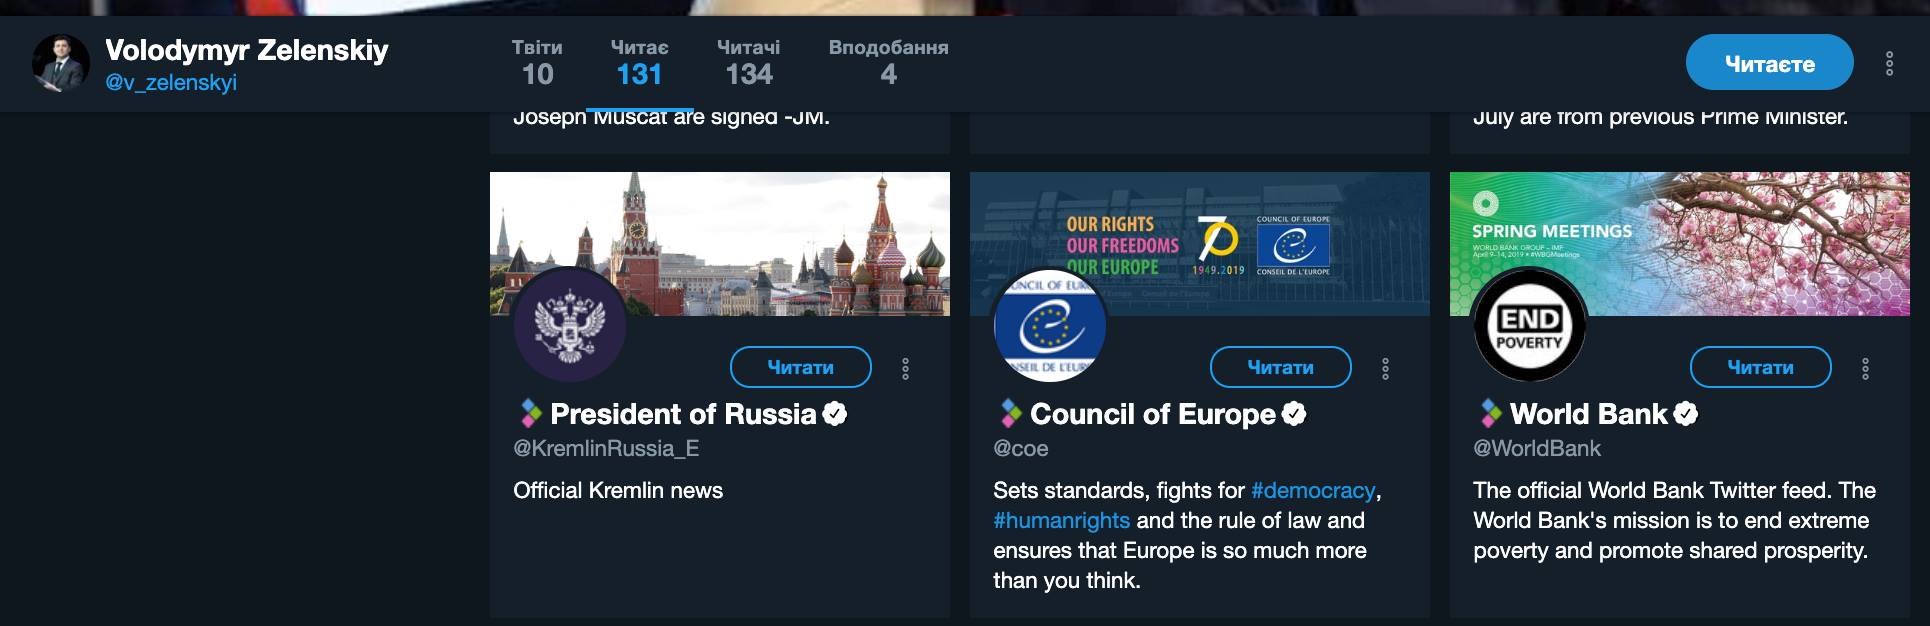Screen dimensions: 1930x626
Task: Click the #democracy hashtag link
Action: [1313, 490]
